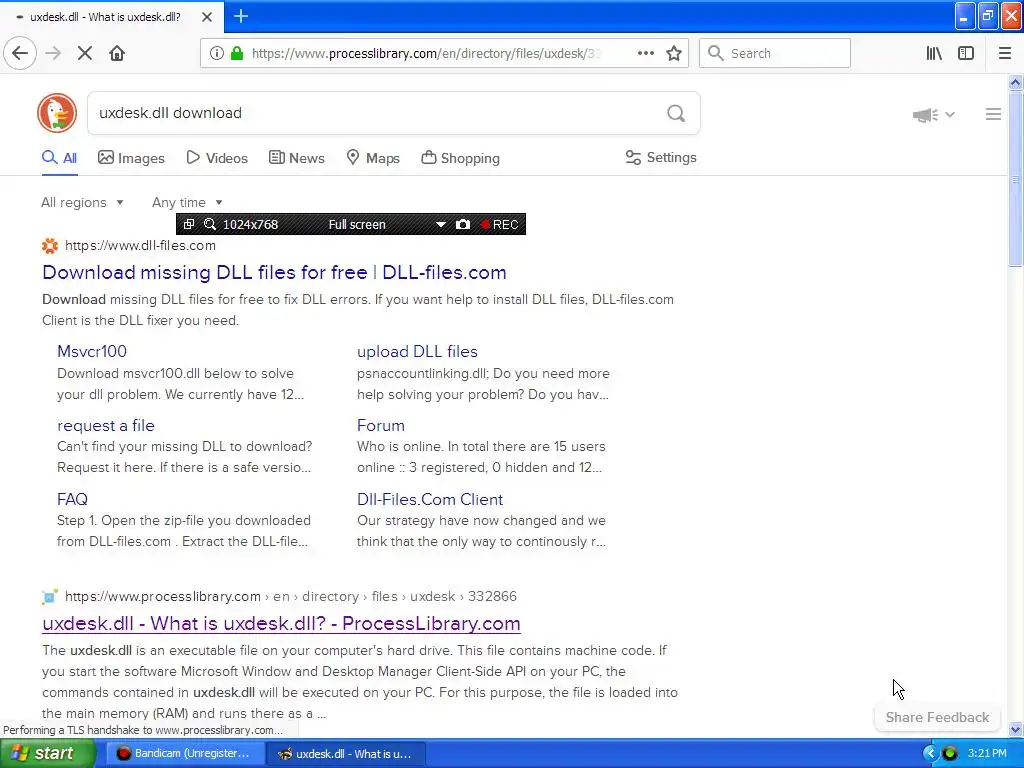1024x768 pixels.
Task: Open Download missing DLL files result link
Action: coord(274,272)
